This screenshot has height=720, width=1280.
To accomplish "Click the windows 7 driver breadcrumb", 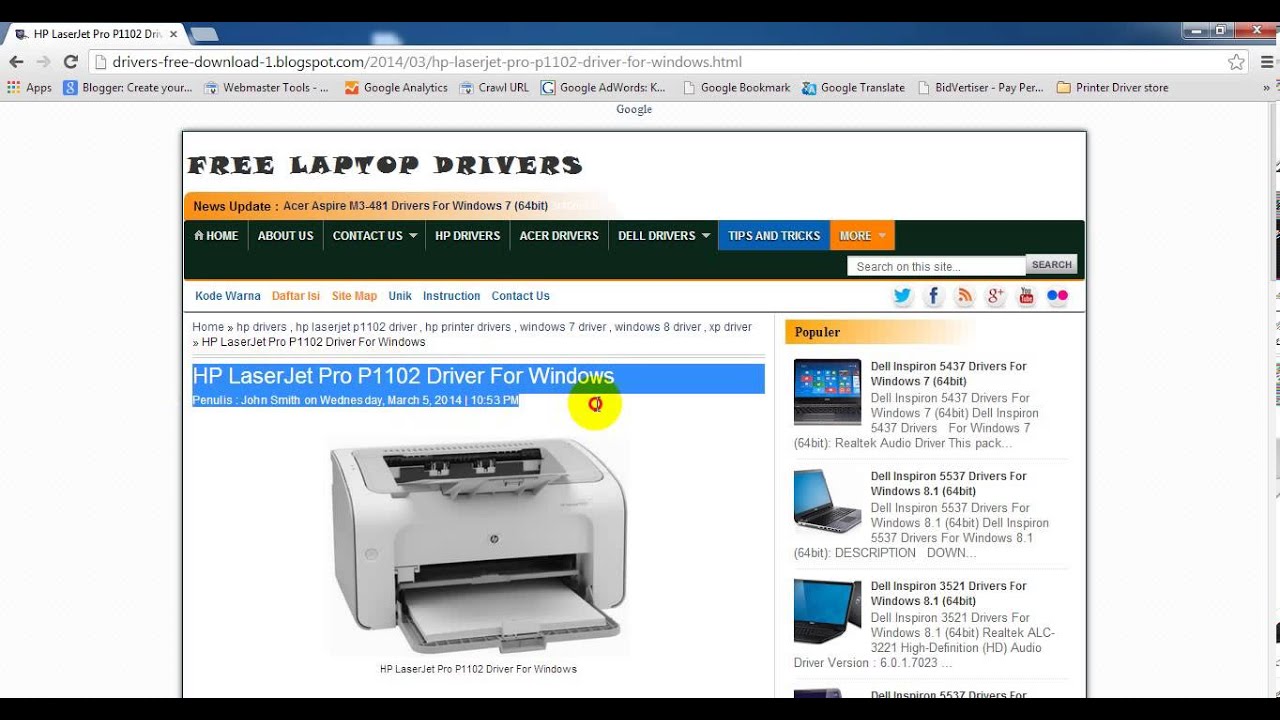I will [x=563, y=327].
